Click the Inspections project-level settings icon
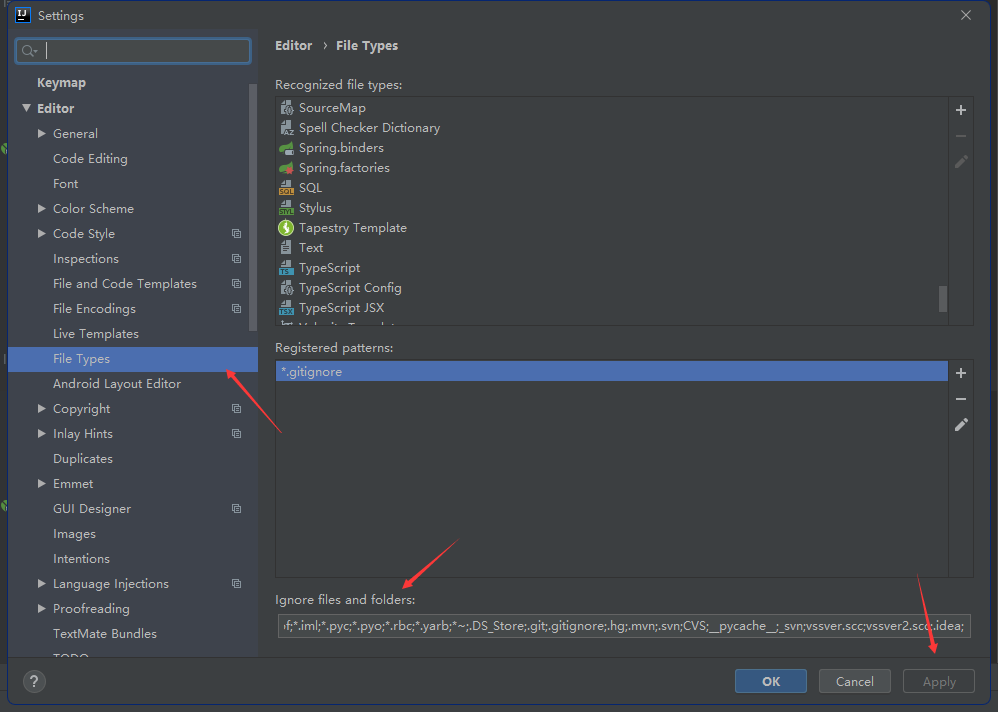This screenshot has width=998, height=712. [x=237, y=258]
